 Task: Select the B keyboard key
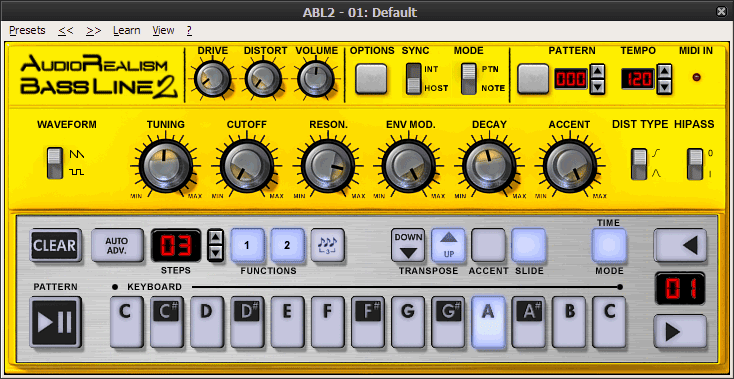(x=569, y=322)
